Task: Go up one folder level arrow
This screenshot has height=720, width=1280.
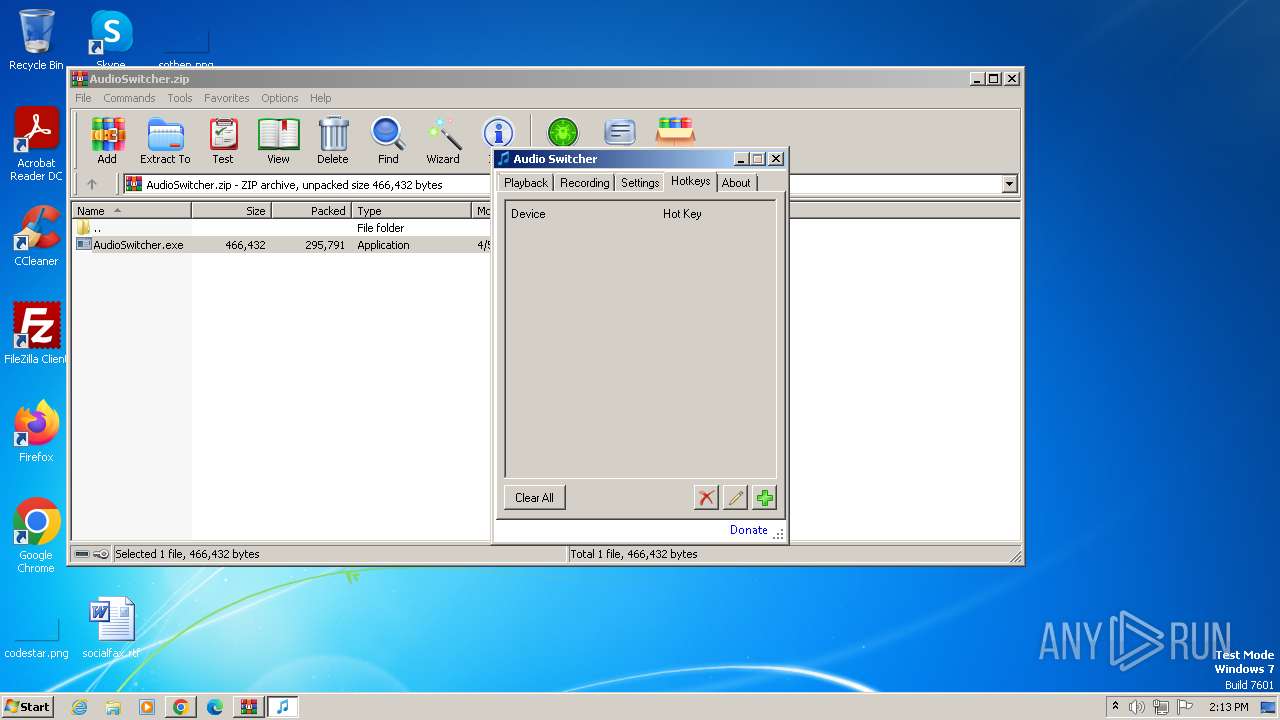Action: (92, 184)
